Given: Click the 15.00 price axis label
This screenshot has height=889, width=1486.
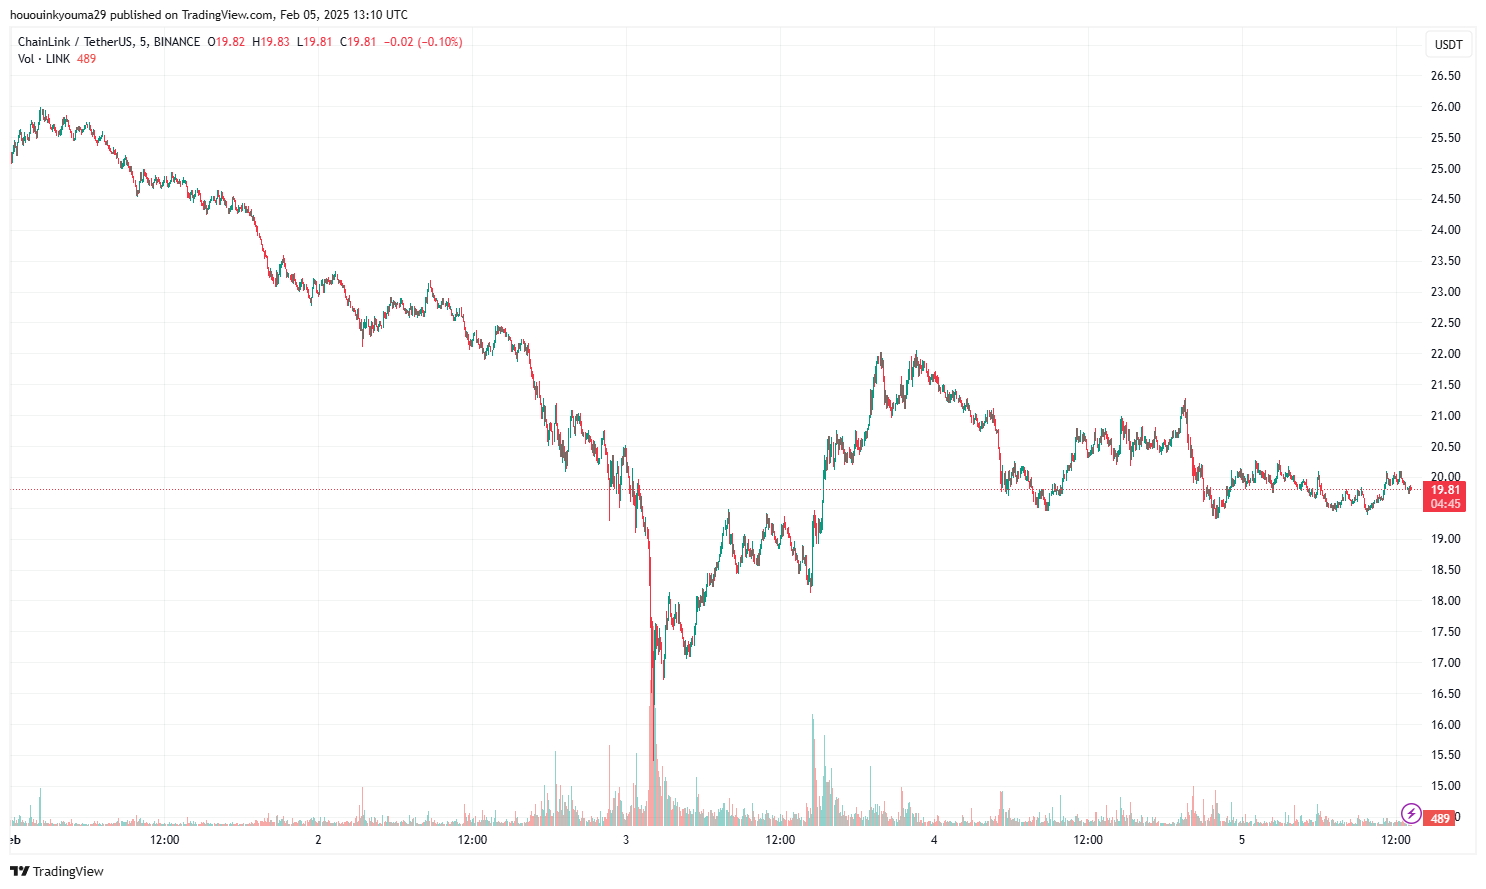Looking at the screenshot, I should point(1445,786).
